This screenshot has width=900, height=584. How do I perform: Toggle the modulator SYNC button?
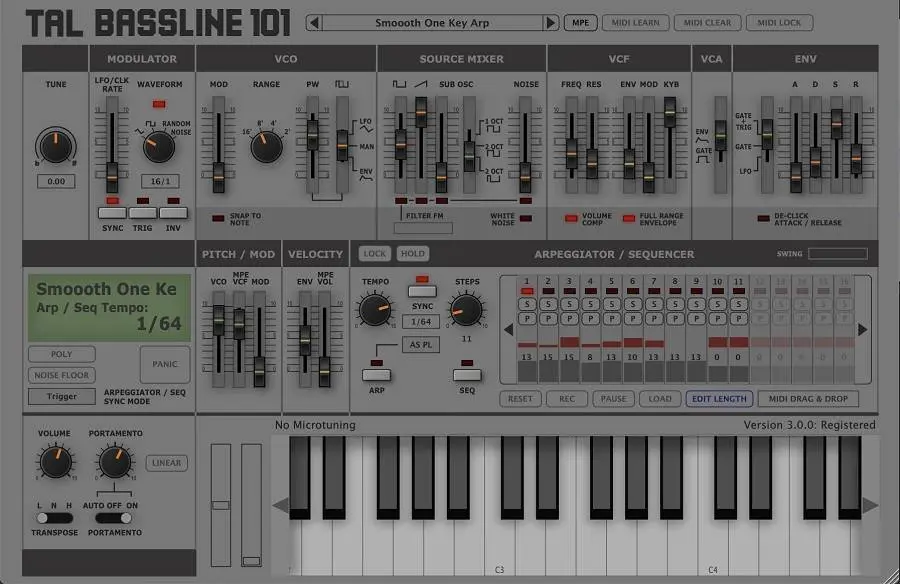pos(112,213)
